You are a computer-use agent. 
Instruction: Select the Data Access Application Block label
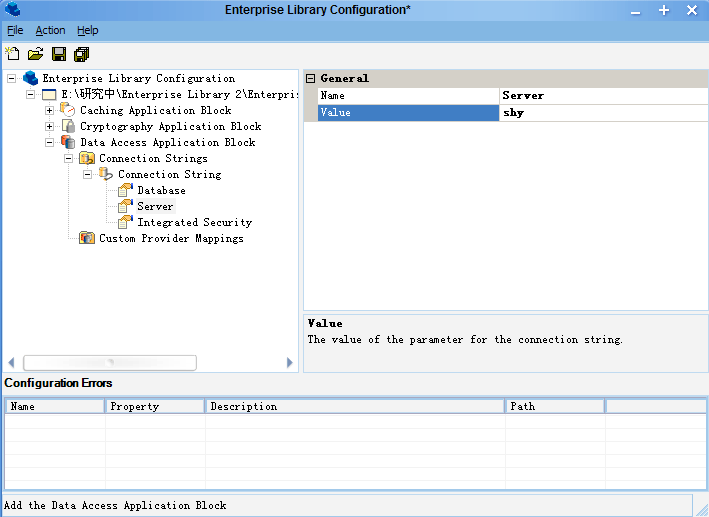pos(168,142)
